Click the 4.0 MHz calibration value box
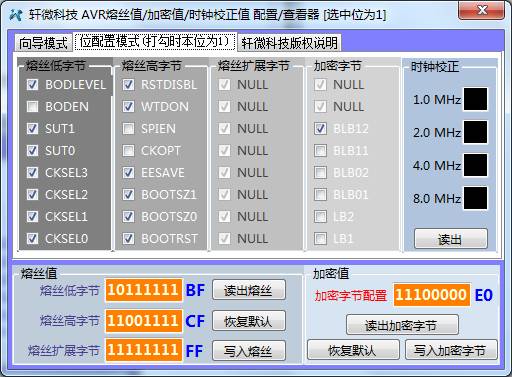The image size is (512, 377). (476, 165)
